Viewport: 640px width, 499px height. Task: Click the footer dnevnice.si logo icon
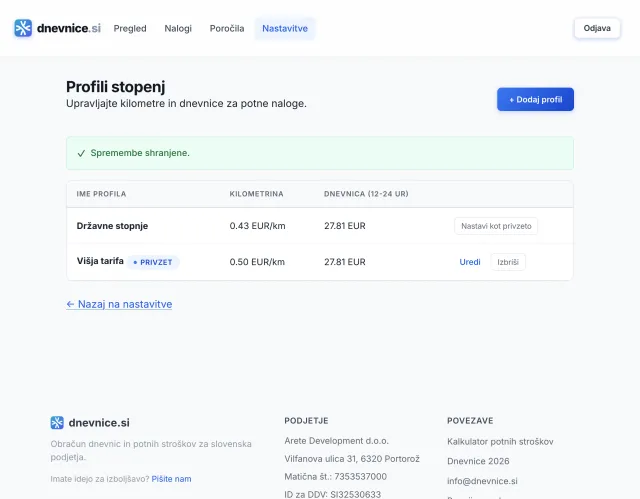click(x=57, y=422)
